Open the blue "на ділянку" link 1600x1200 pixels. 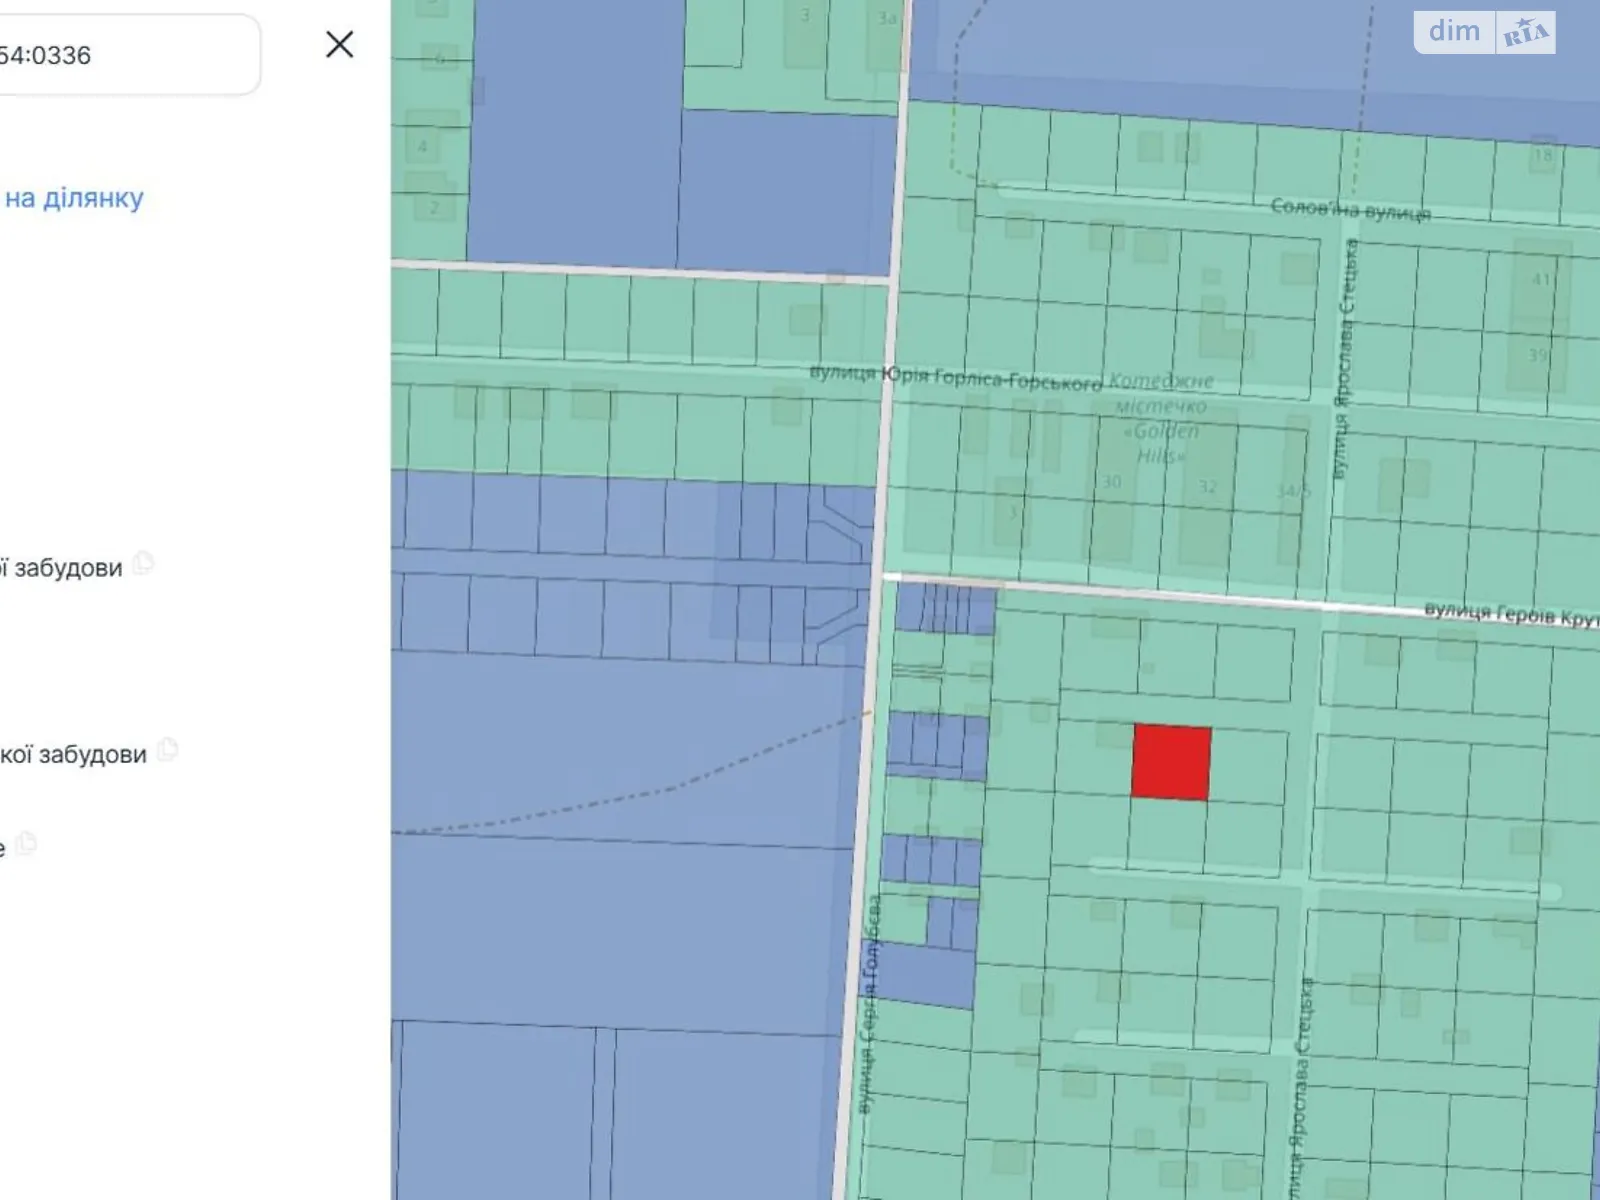[73, 198]
